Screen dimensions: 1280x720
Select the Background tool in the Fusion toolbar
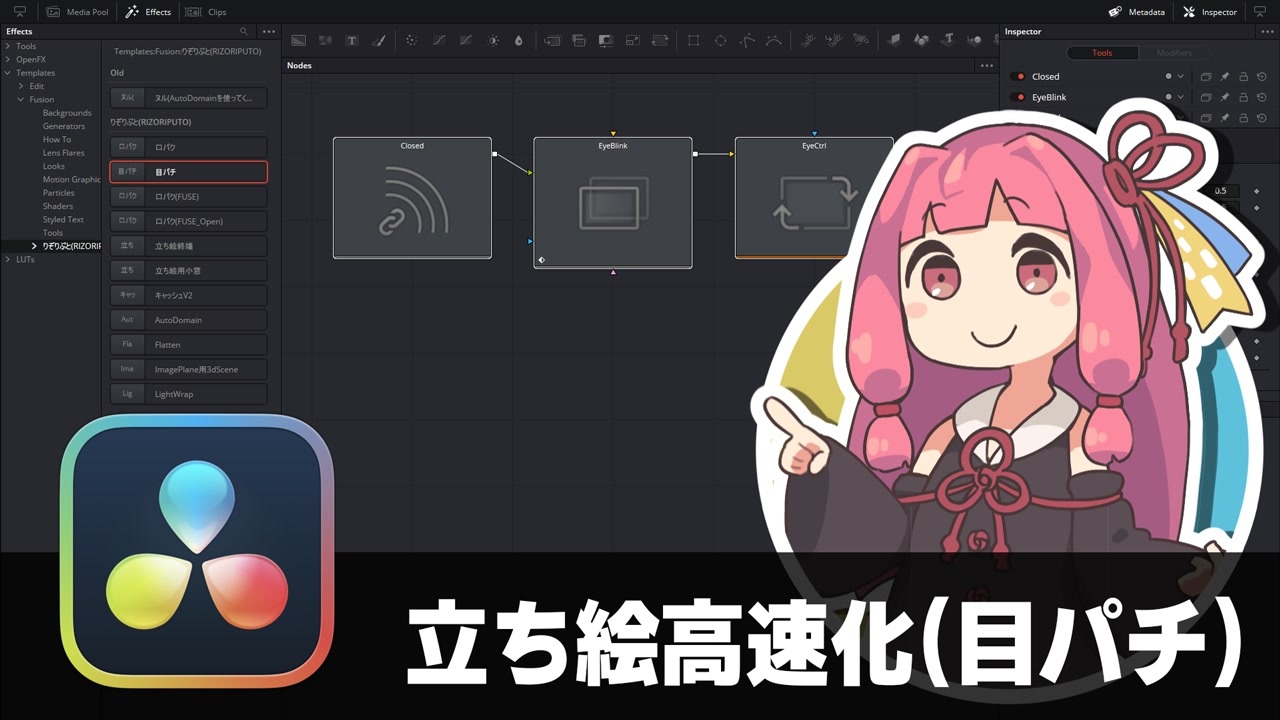(x=298, y=41)
